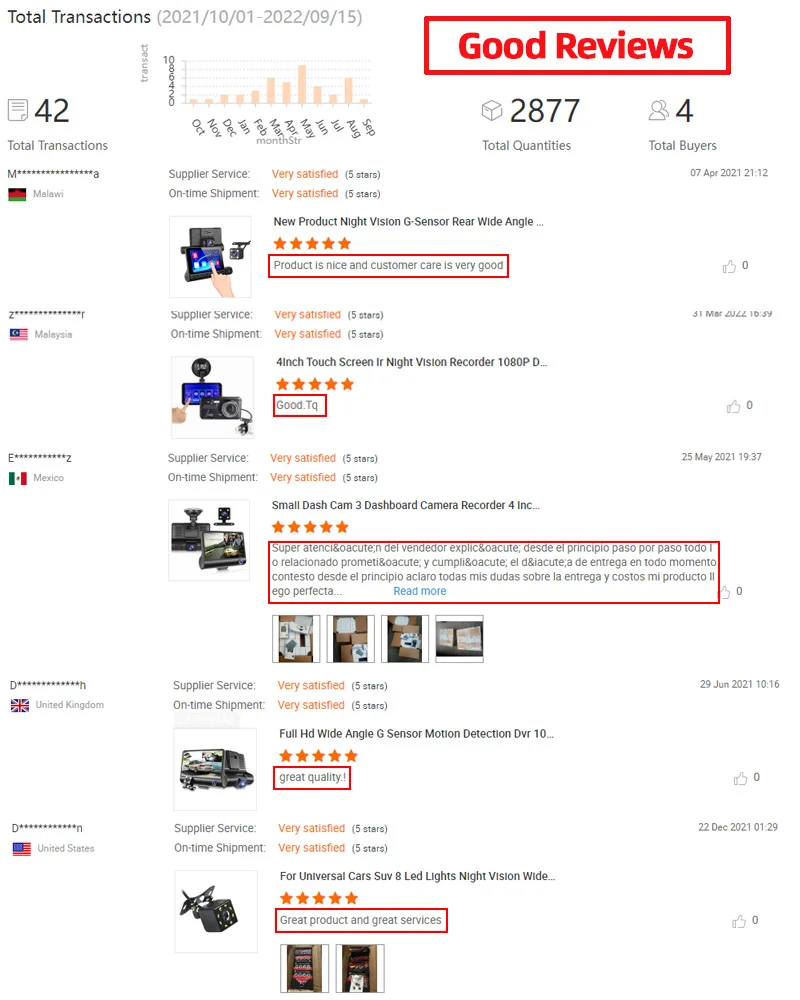Expand Mexico review with Read more
This screenshot has width=800, height=1000.
tap(420, 591)
